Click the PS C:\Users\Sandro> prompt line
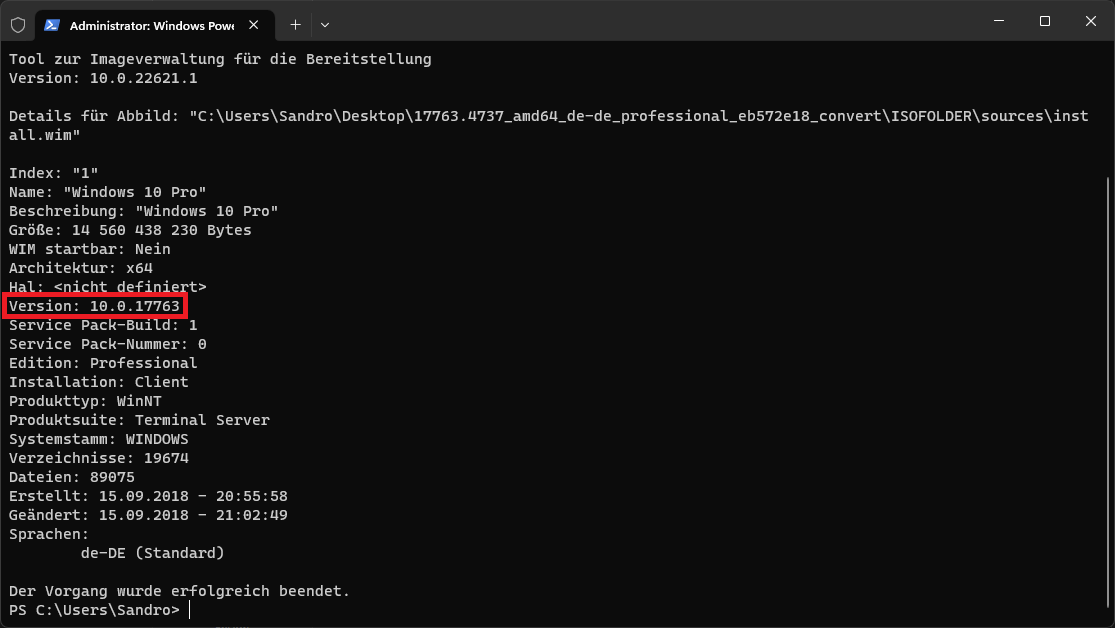The height and width of the screenshot is (628, 1115). (x=95, y=610)
